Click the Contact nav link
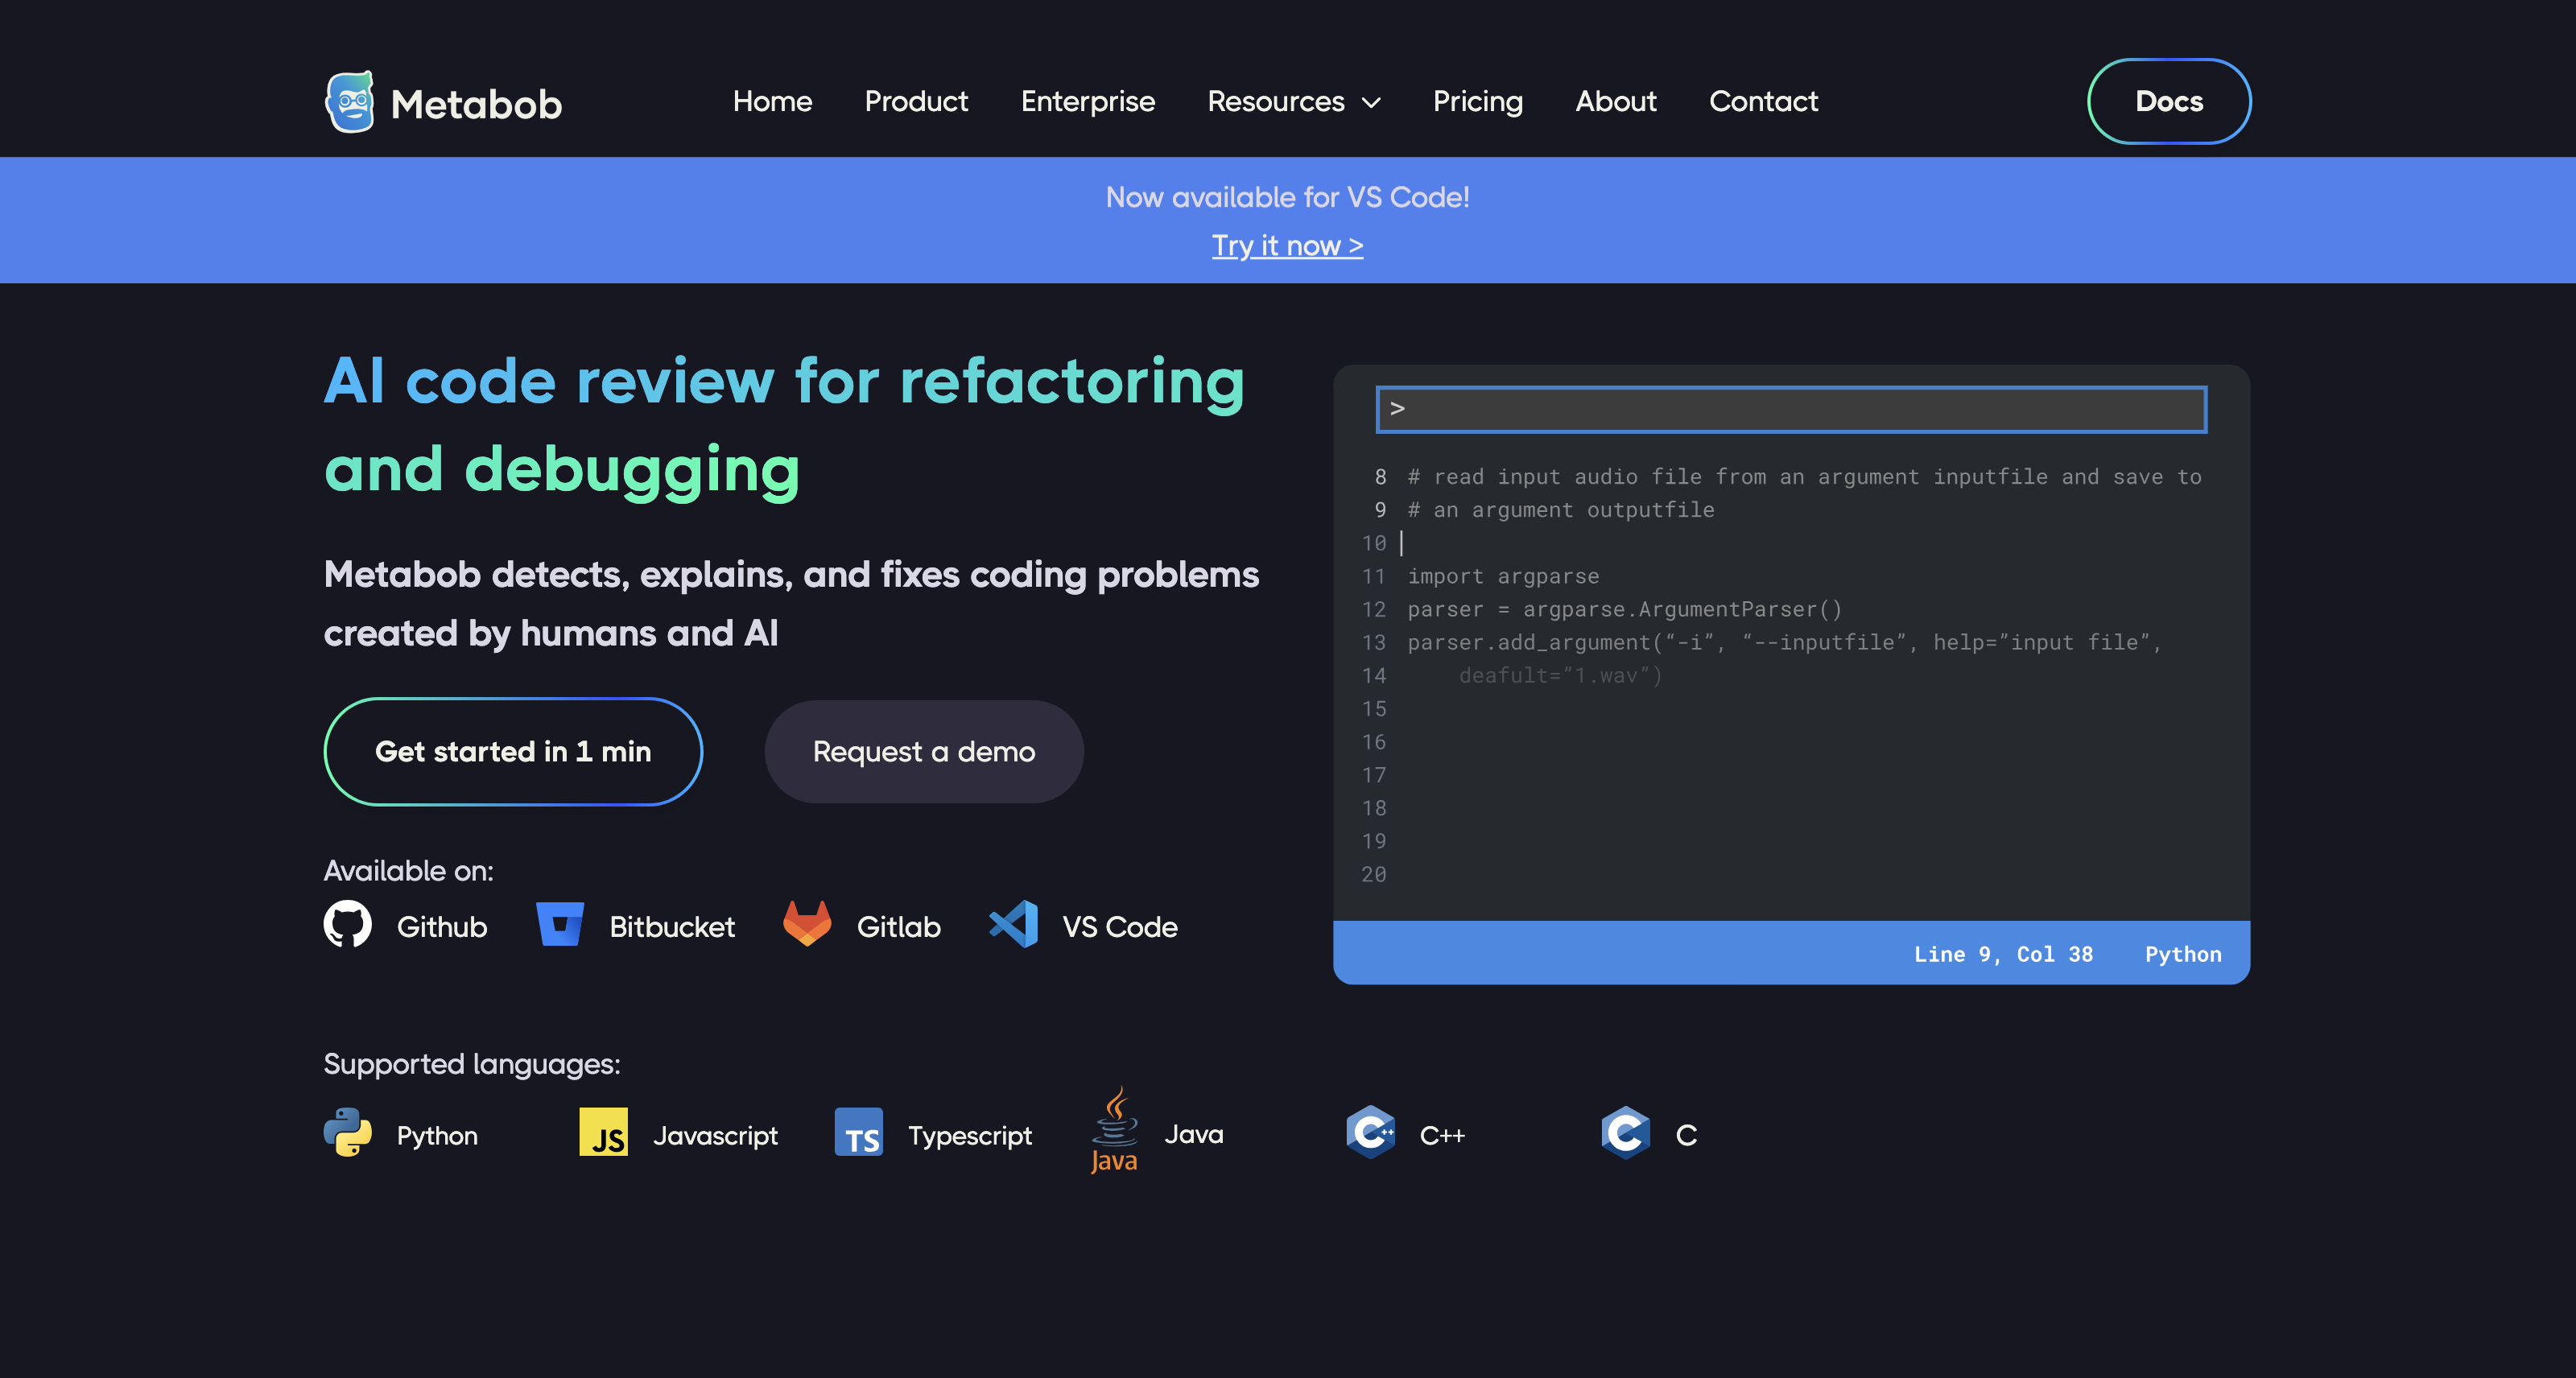The height and width of the screenshot is (1378, 2576). click(x=1763, y=101)
